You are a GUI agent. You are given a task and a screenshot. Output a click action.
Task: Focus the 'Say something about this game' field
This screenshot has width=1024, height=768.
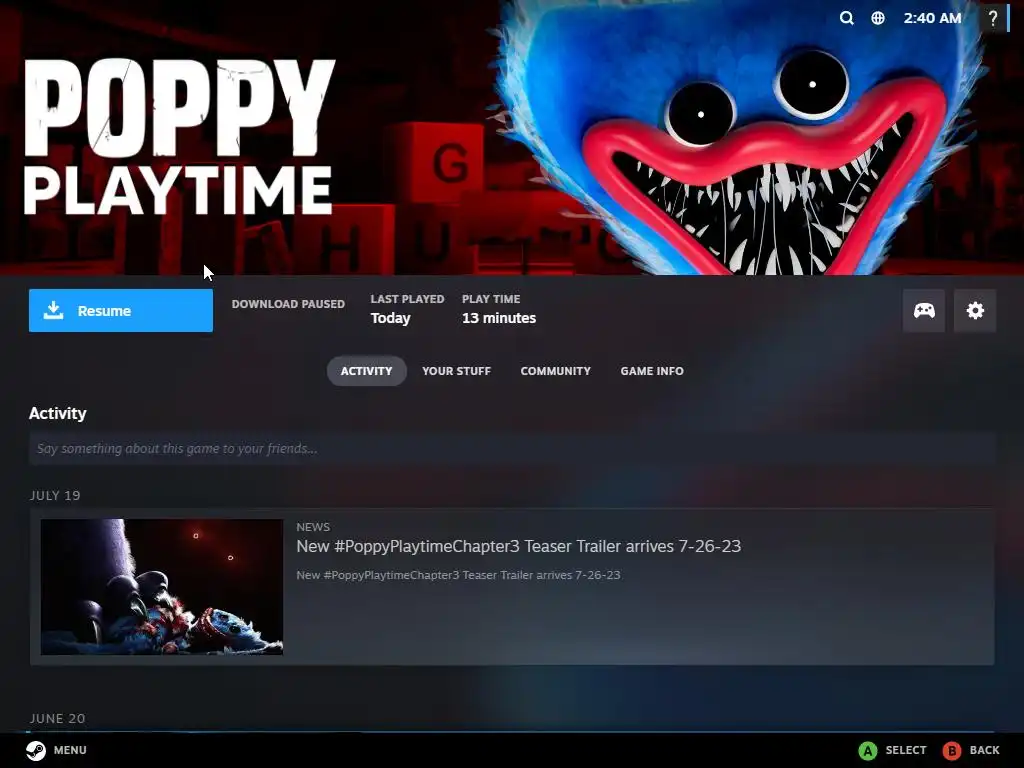(512, 449)
